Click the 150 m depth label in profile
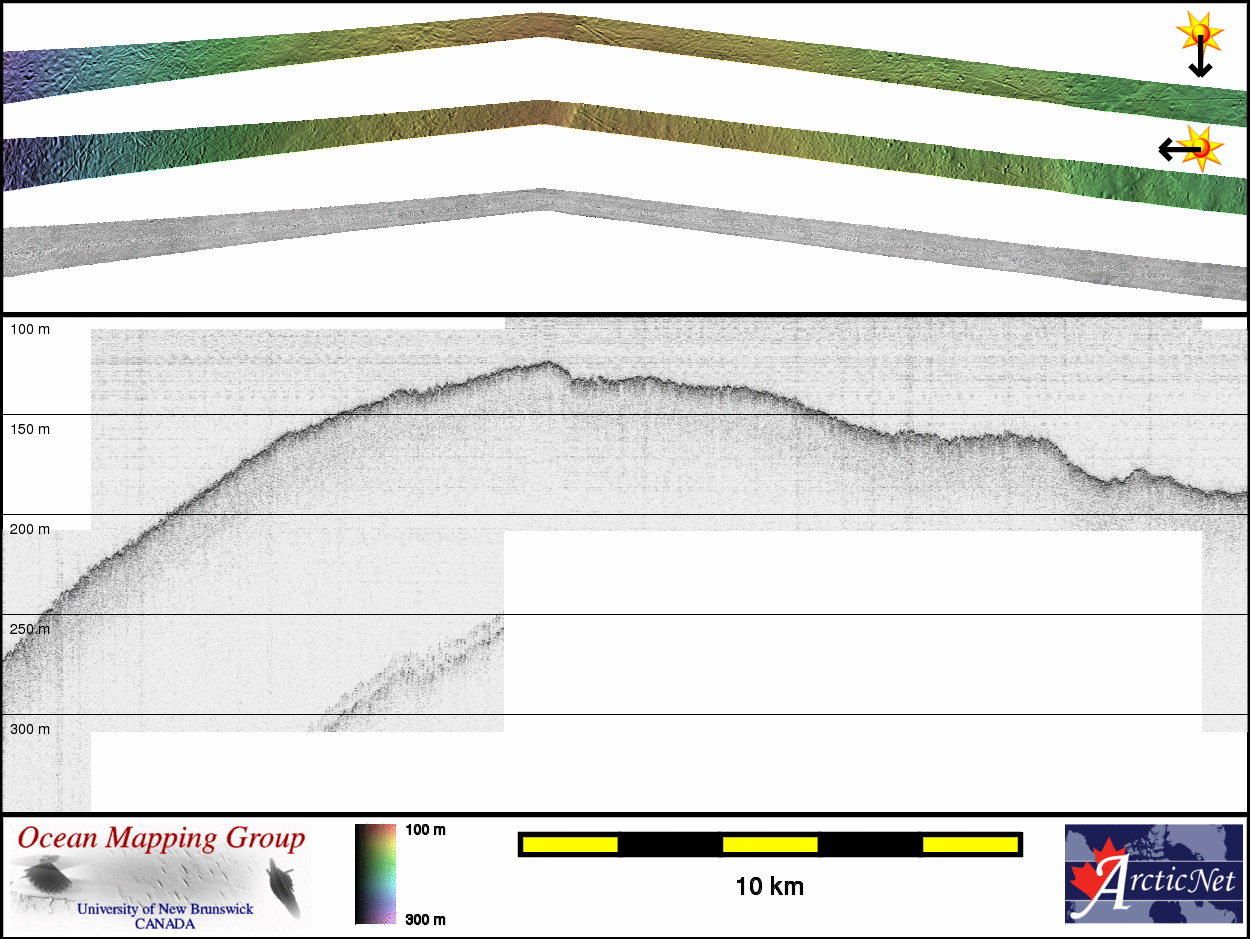1250x939 pixels. point(30,429)
